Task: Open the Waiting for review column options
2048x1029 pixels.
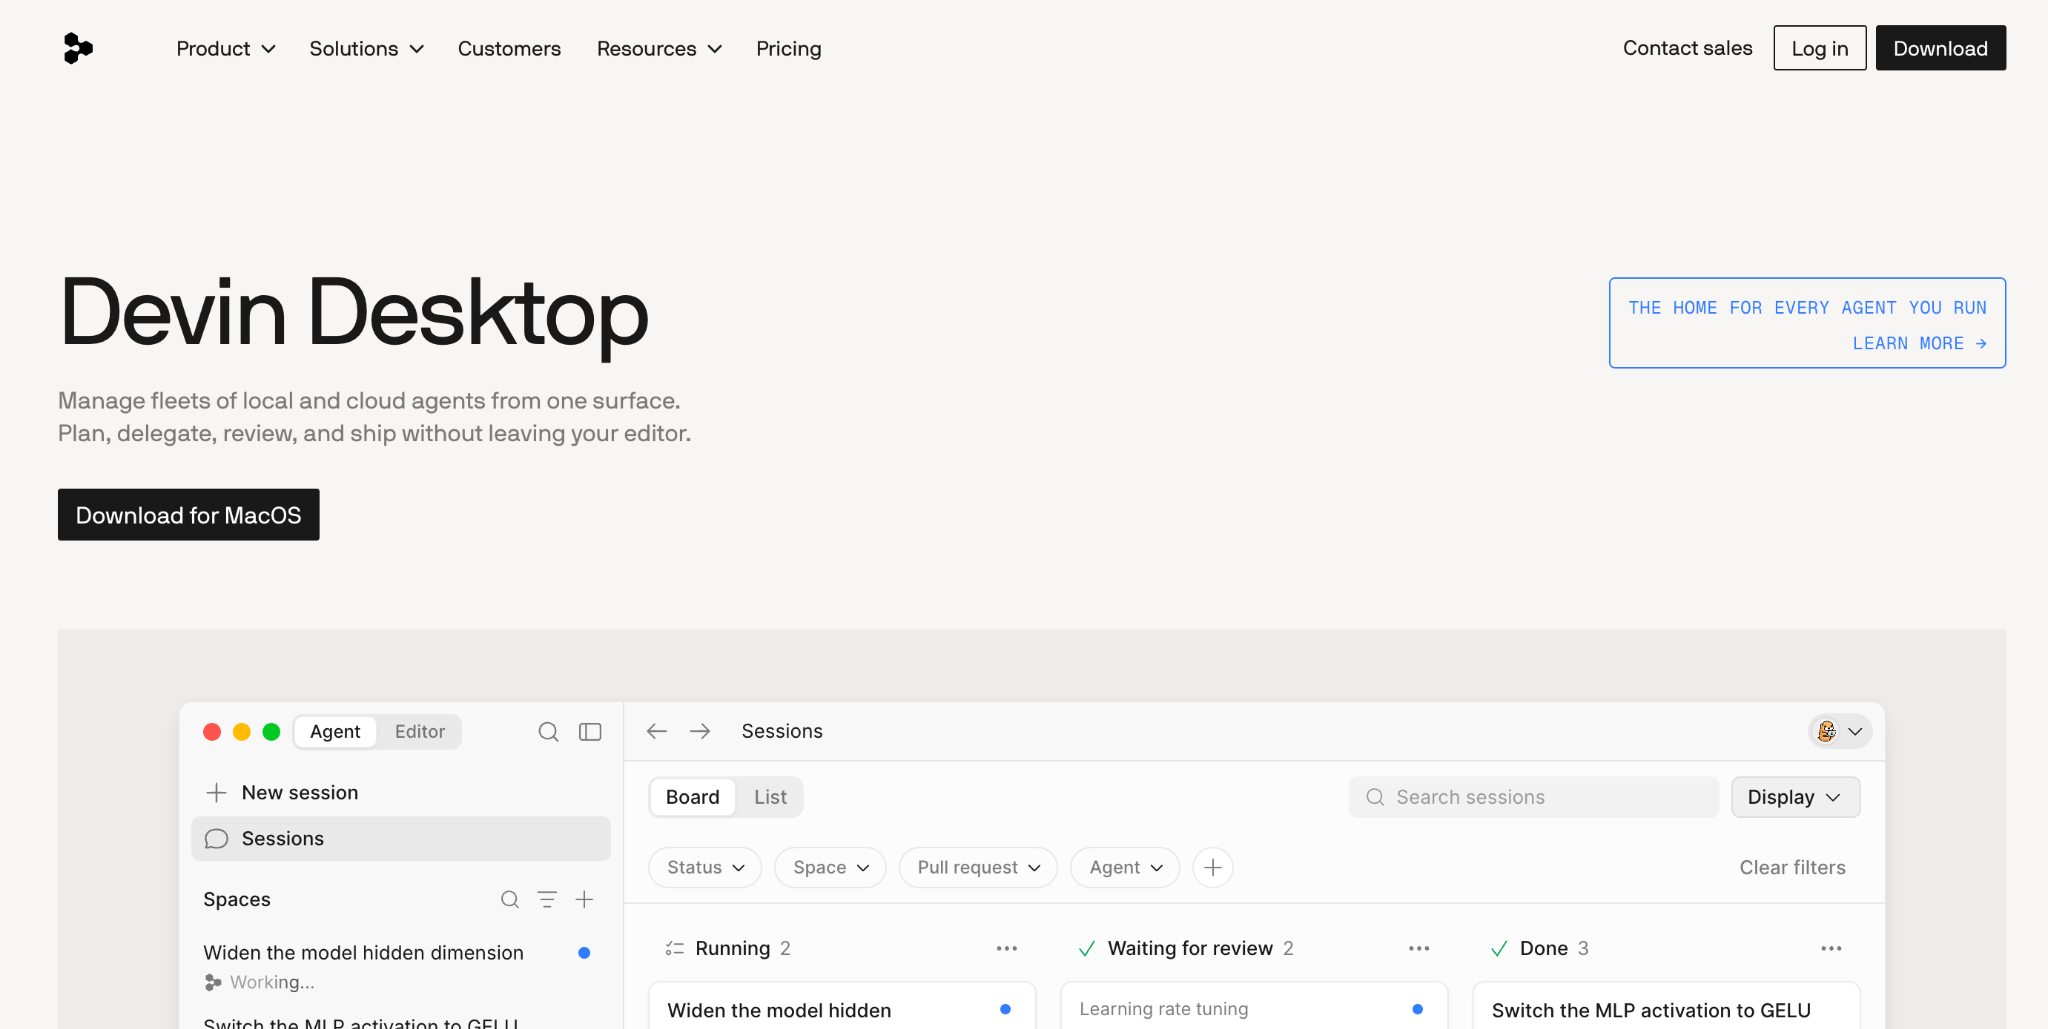Action: click(x=1419, y=948)
